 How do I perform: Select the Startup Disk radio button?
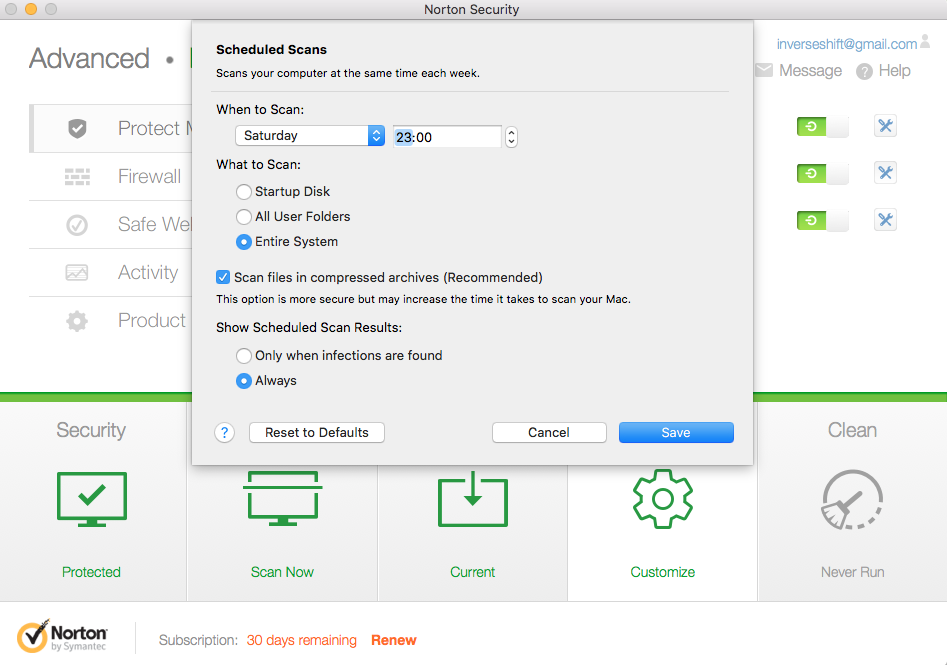click(x=244, y=192)
